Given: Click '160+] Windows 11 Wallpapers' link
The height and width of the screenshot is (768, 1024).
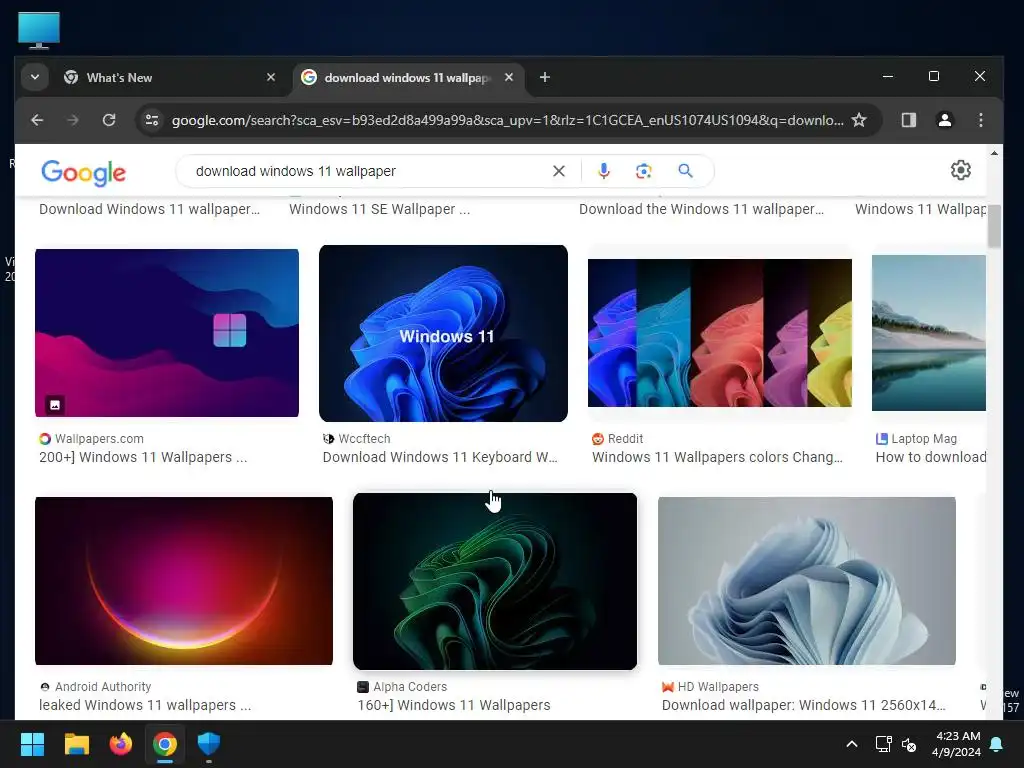Looking at the screenshot, I should (454, 705).
